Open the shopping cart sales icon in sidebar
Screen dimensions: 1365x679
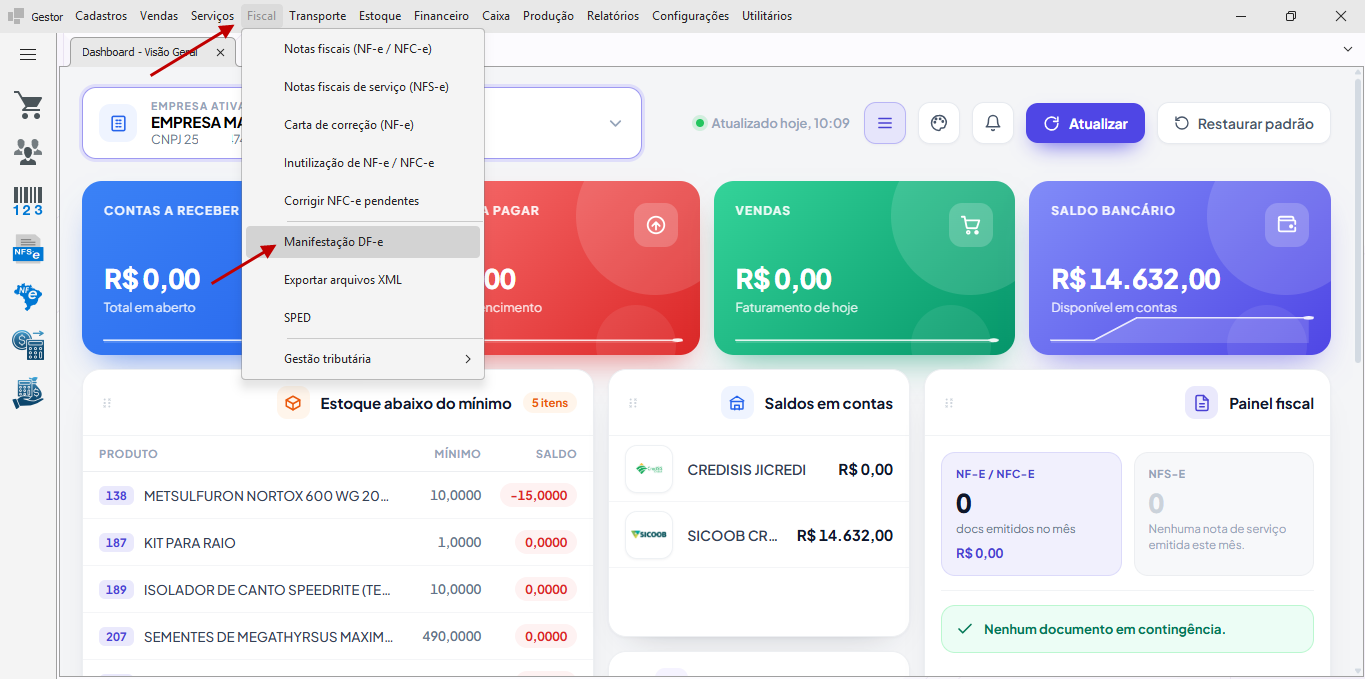pyautogui.click(x=28, y=105)
